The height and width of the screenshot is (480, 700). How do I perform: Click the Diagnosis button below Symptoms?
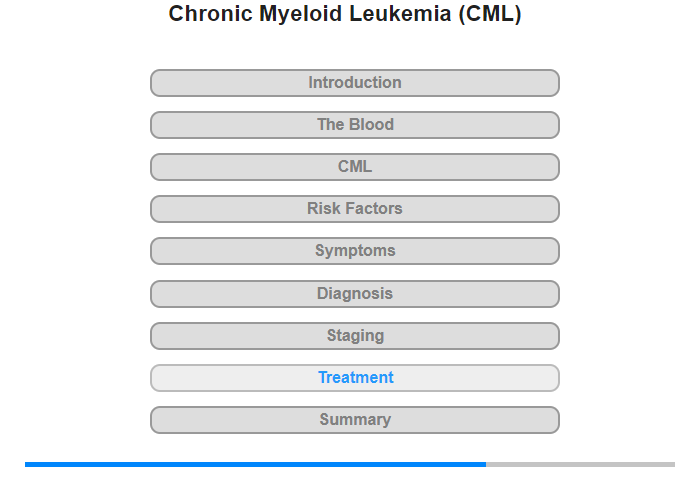point(355,294)
